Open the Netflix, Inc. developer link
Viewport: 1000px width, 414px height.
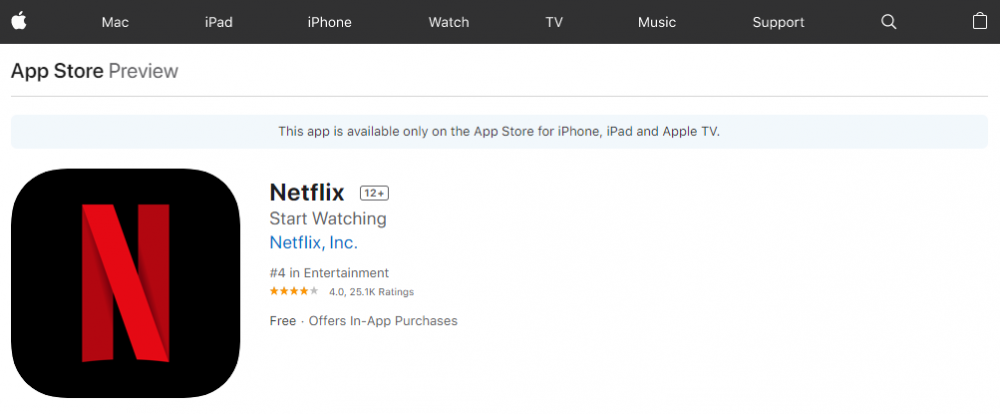(x=314, y=242)
